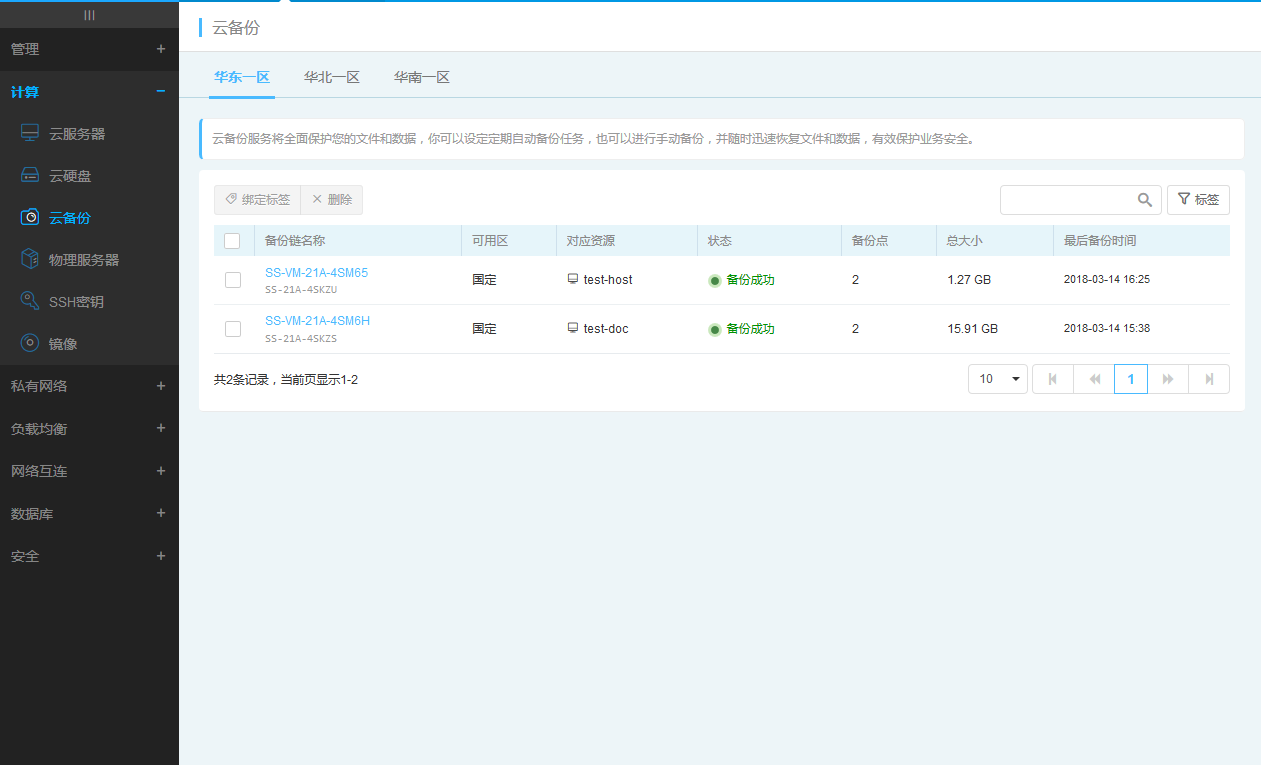Click the sidebar collapse handle at top
The height and width of the screenshot is (765, 1261).
89,14
